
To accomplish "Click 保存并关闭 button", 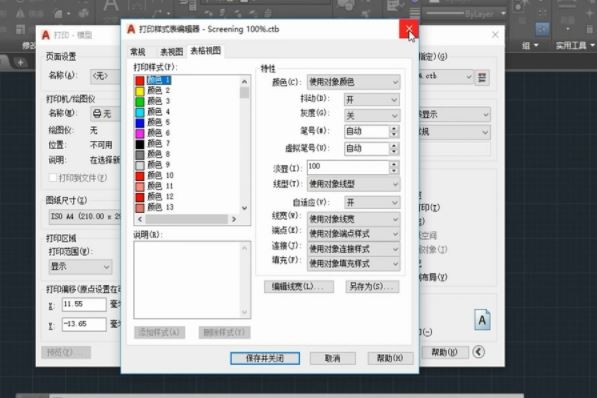I will [x=265, y=358].
